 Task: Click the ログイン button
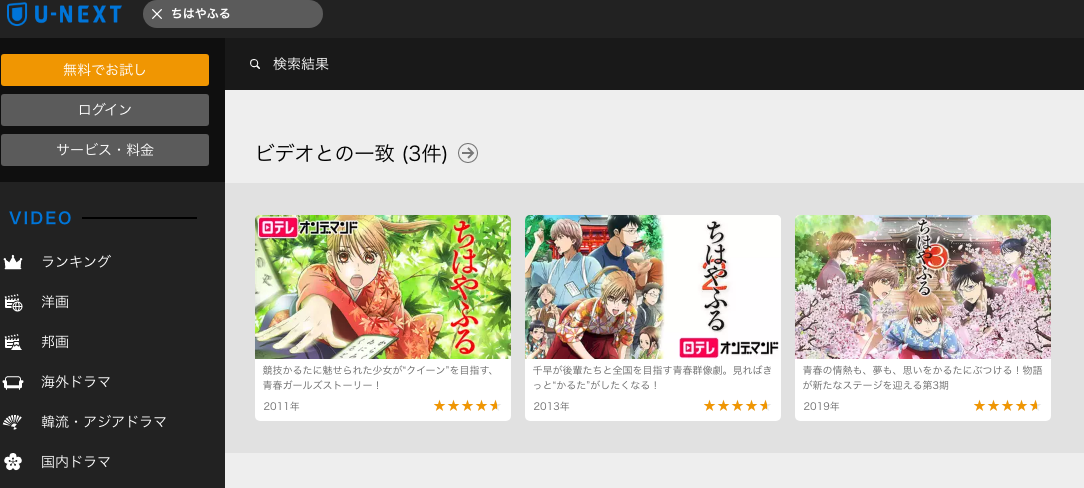105,110
